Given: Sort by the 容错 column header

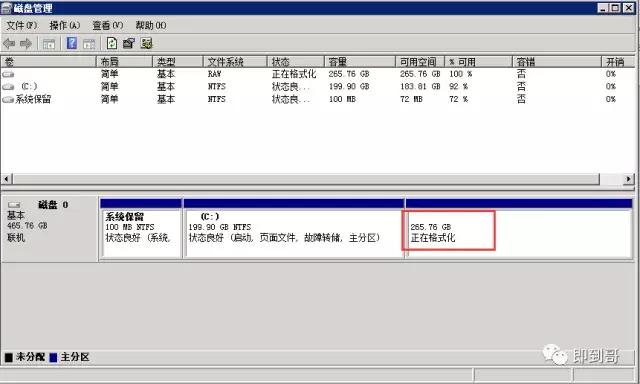Looking at the screenshot, I should point(557,62).
